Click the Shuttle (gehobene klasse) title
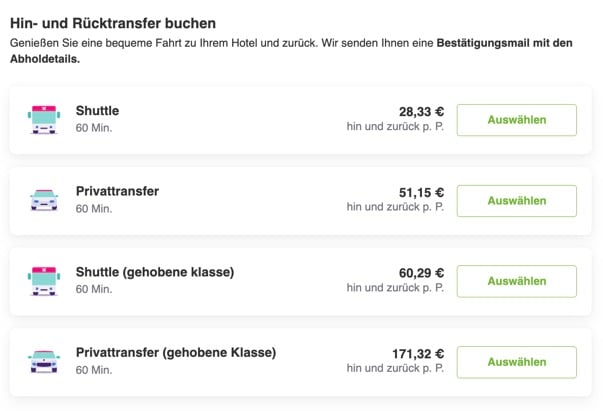Image resolution: width=603 pixels, height=411 pixels. 155,272
